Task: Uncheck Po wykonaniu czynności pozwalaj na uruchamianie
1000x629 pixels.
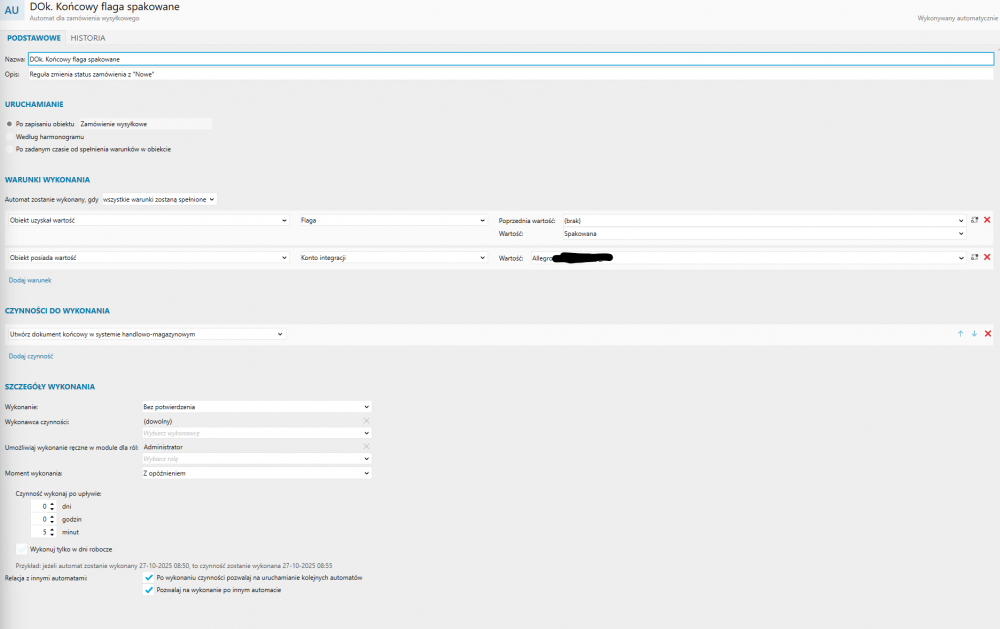Action: (x=149, y=577)
